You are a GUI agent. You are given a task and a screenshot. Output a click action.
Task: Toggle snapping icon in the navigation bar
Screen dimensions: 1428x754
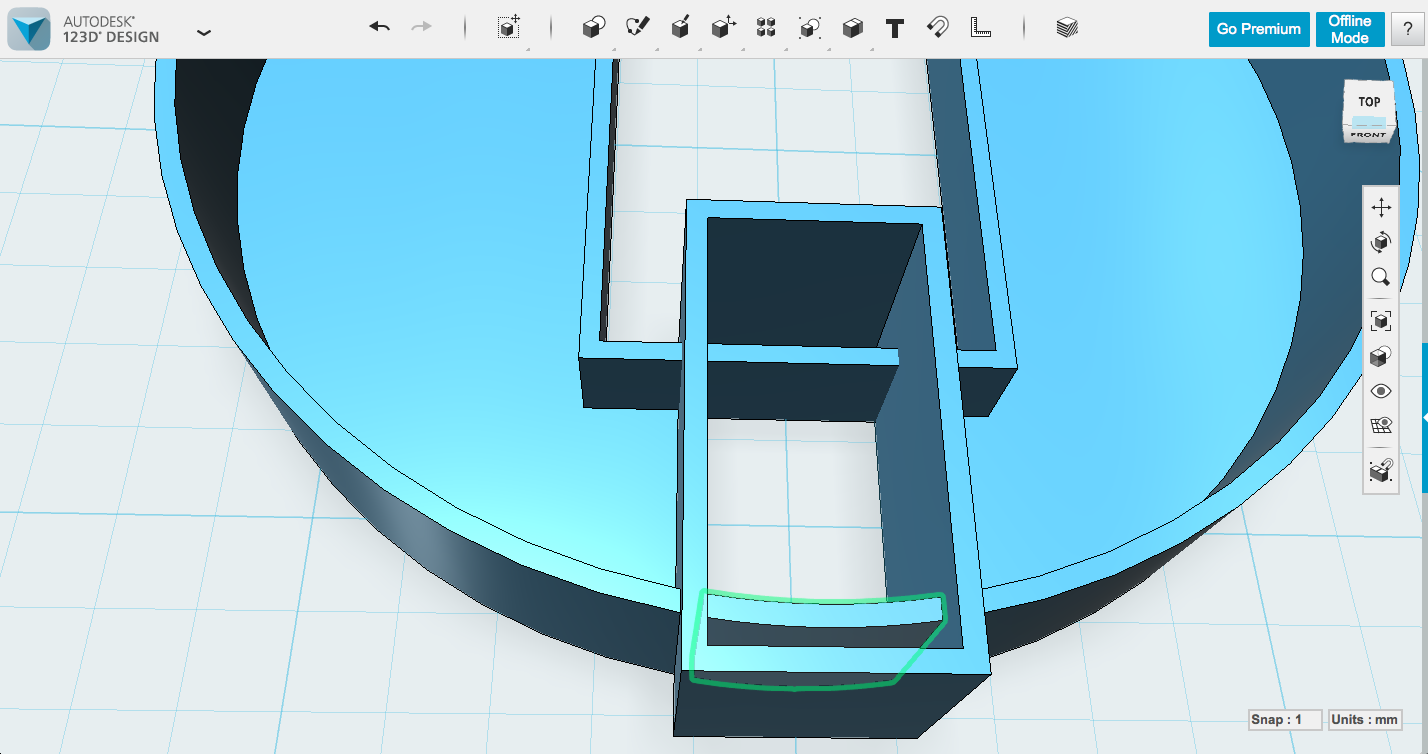[1381, 470]
